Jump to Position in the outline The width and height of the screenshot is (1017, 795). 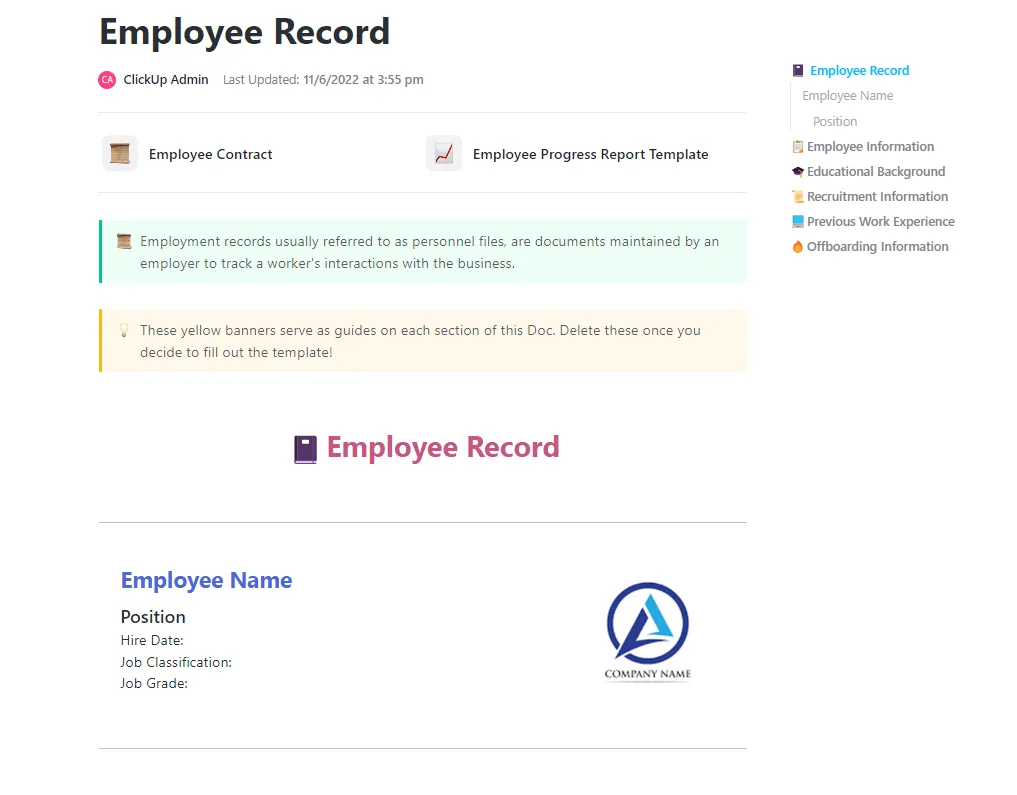click(835, 121)
